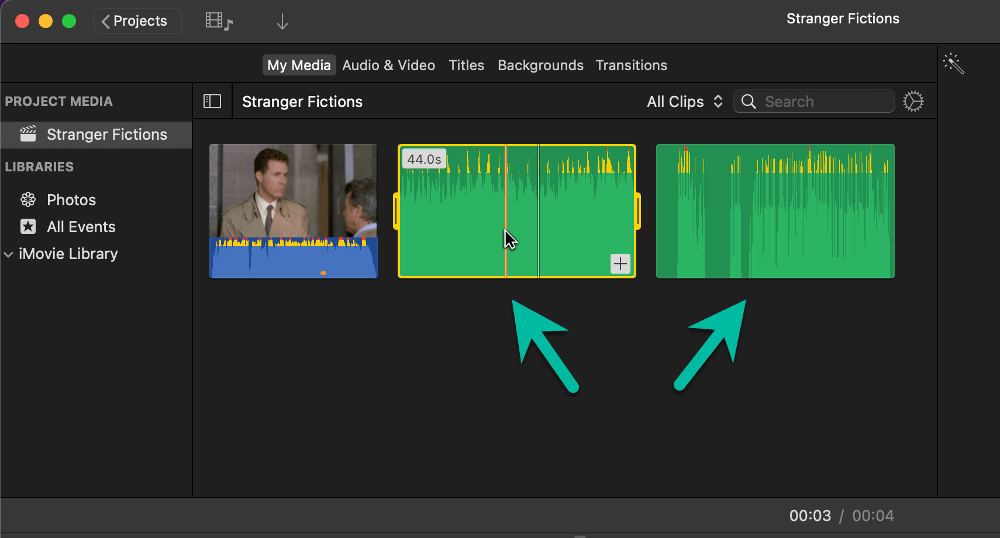Image resolution: width=1000 pixels, height=538 pixels.
Task: Collapse the iMovie Library disclosure chevron
Action: coord(8,254)
